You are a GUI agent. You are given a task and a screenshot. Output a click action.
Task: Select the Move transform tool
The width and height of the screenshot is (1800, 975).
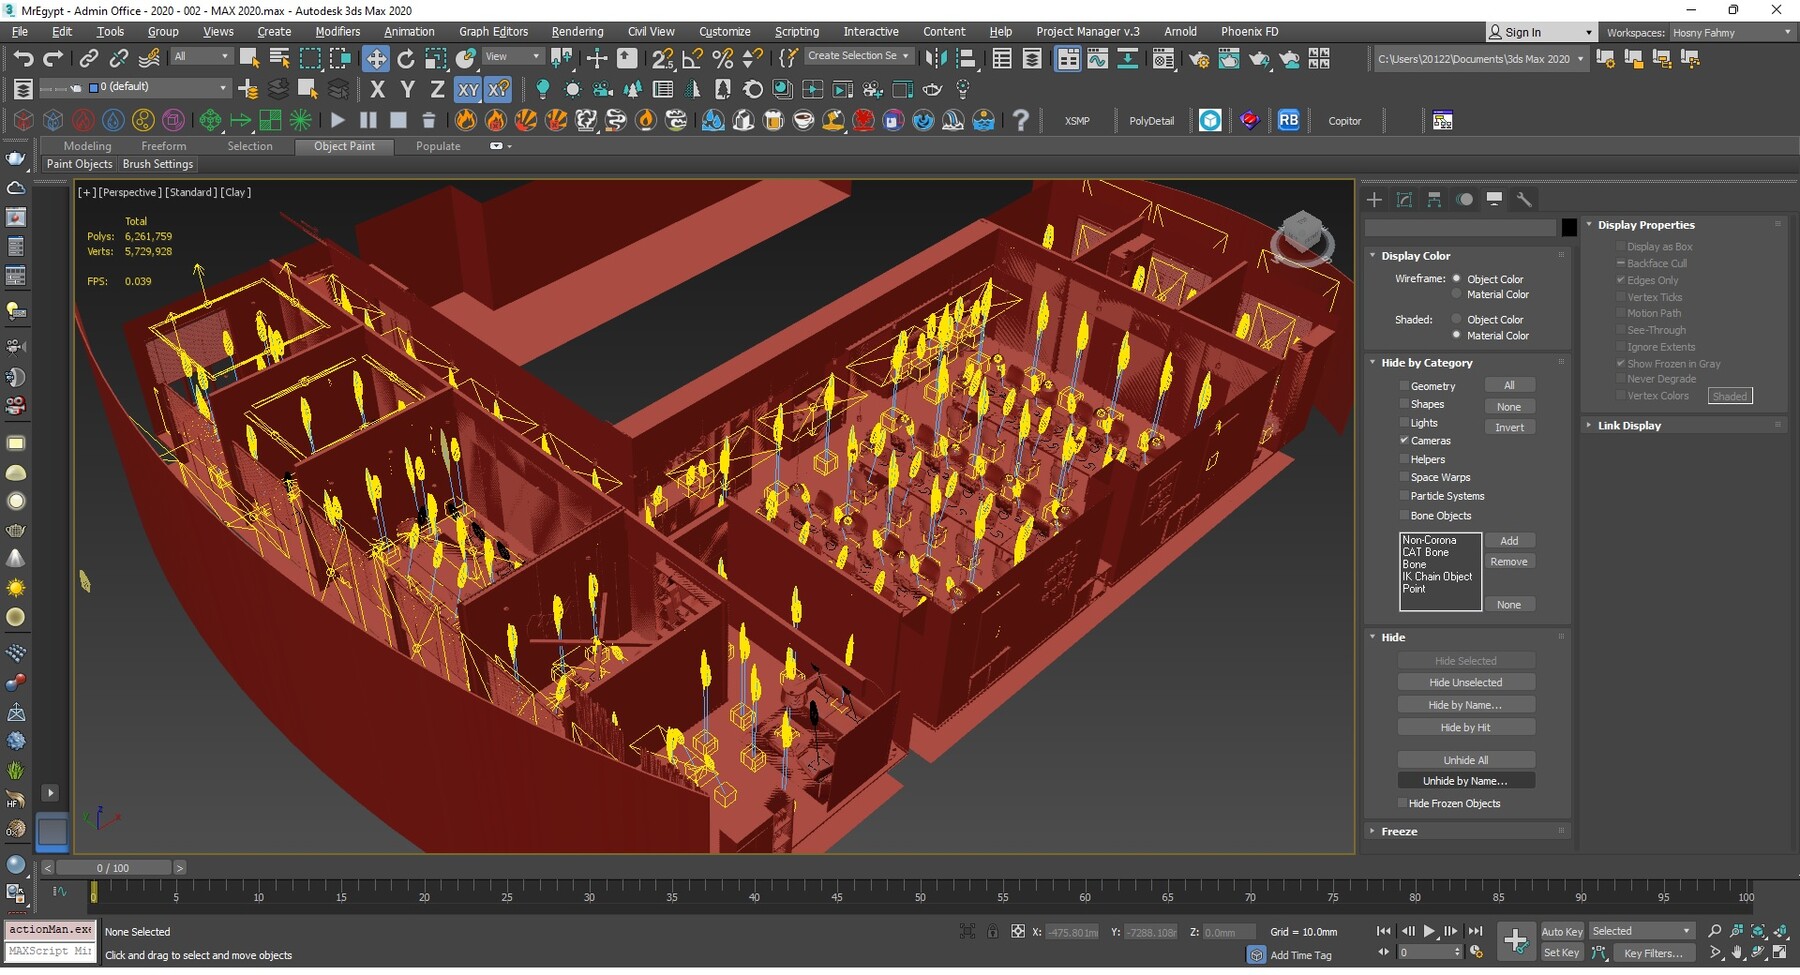tap(376, 58)
